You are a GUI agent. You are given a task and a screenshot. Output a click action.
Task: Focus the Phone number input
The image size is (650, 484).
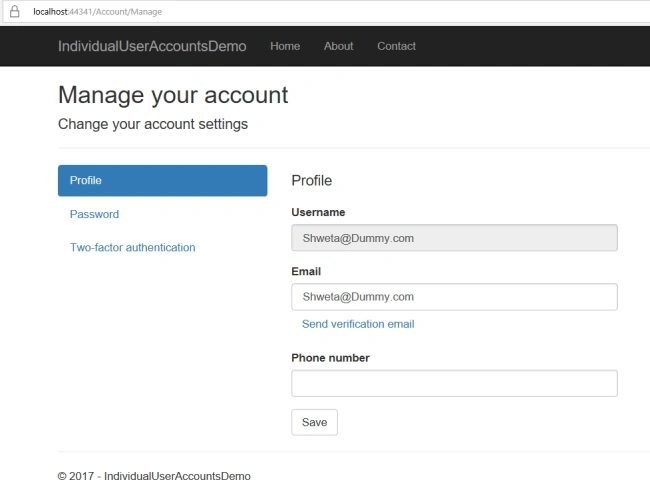[454, 383]
